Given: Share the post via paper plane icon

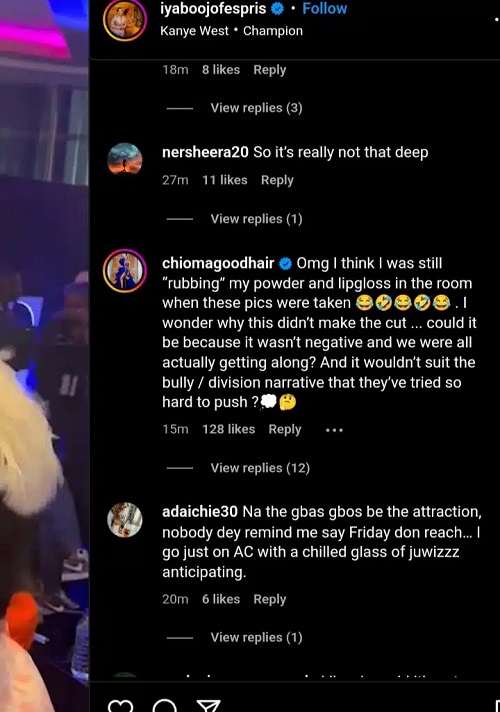Looking at the screenshot, I should [208, 705].
